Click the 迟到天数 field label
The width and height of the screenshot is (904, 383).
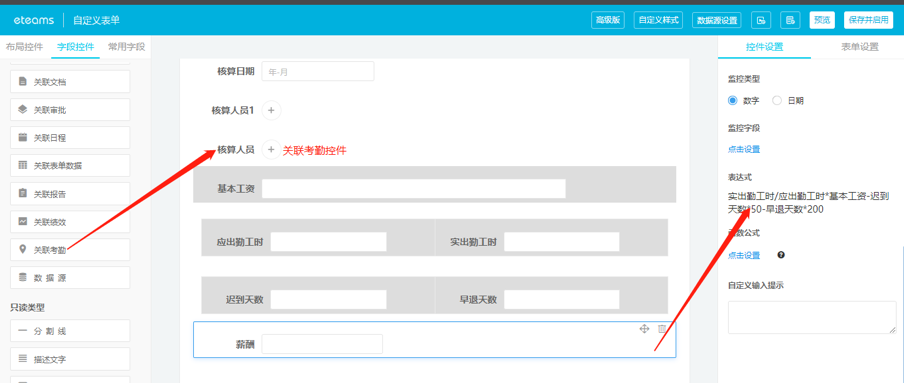pyautogui.click(x=244, y=300)
